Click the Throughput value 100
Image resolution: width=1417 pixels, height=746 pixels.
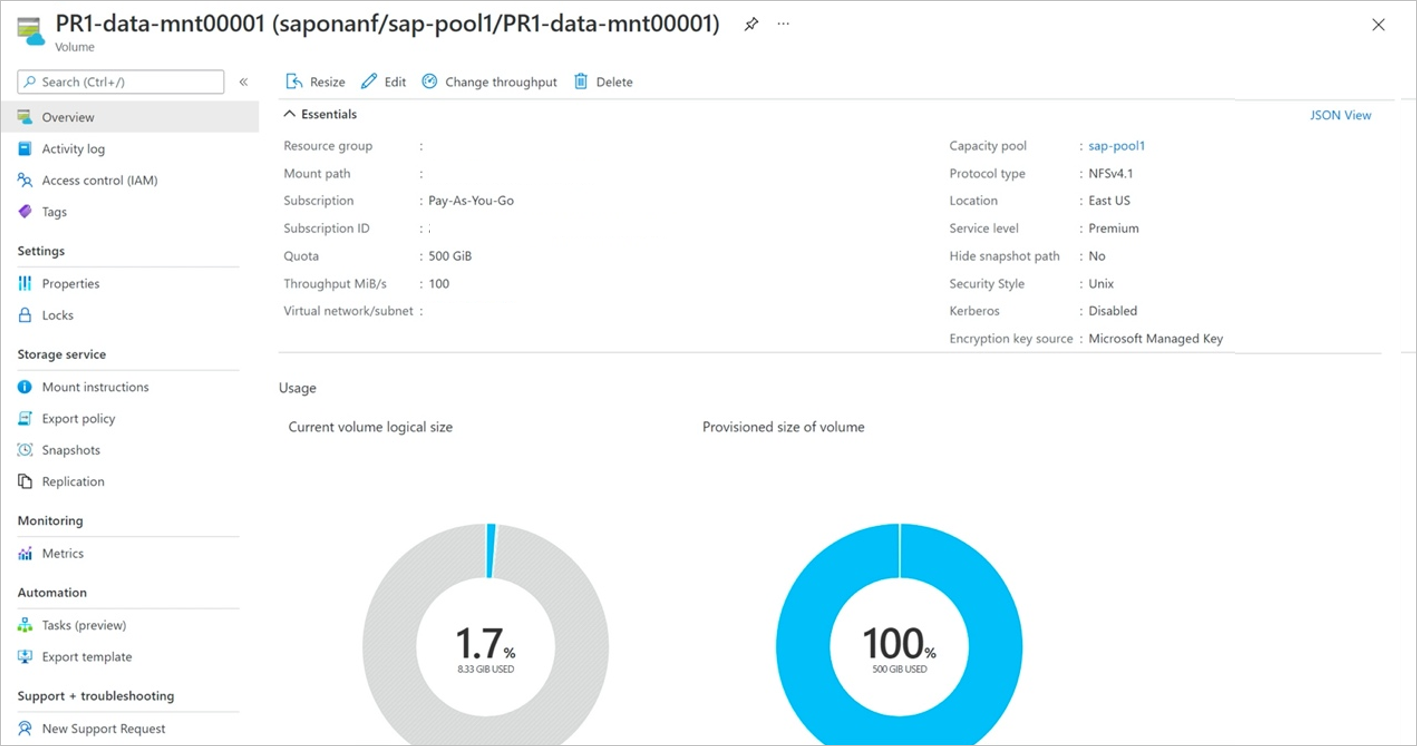(x=438, y=284)
